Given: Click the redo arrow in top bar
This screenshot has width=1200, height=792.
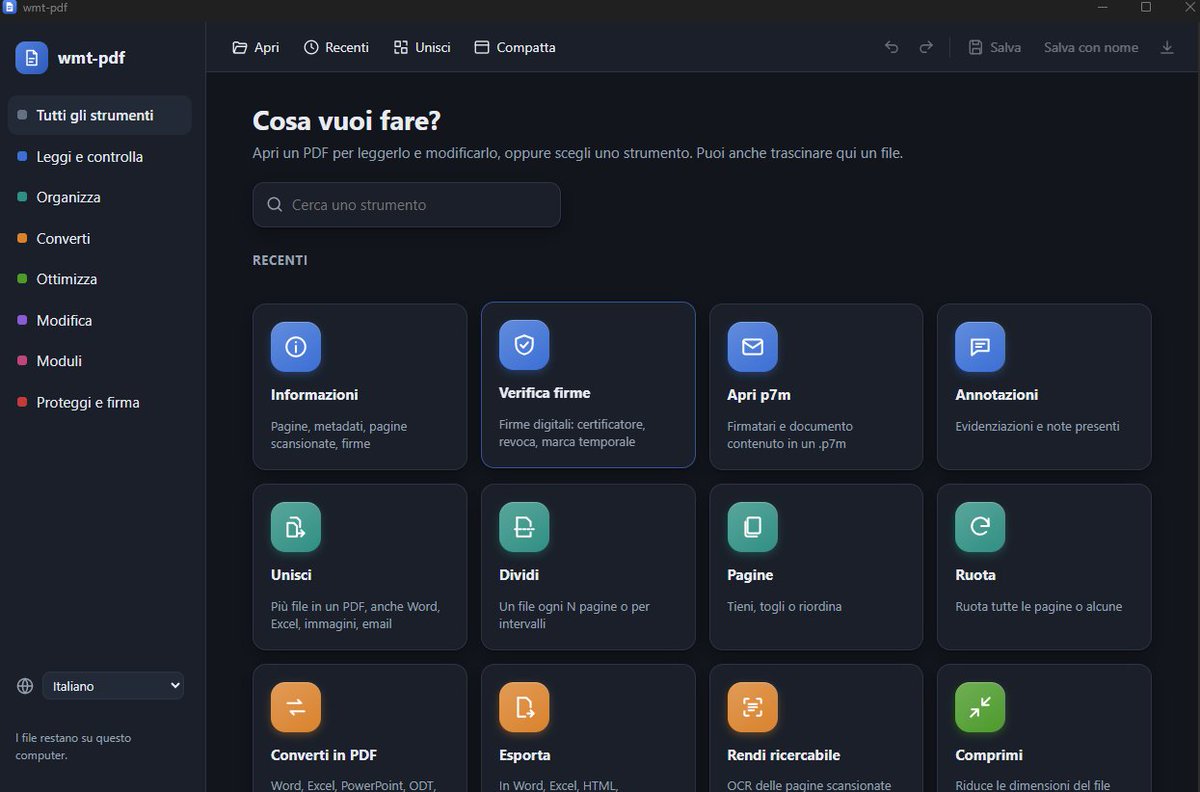Looking at the screenshot, I should pos(926,47).
